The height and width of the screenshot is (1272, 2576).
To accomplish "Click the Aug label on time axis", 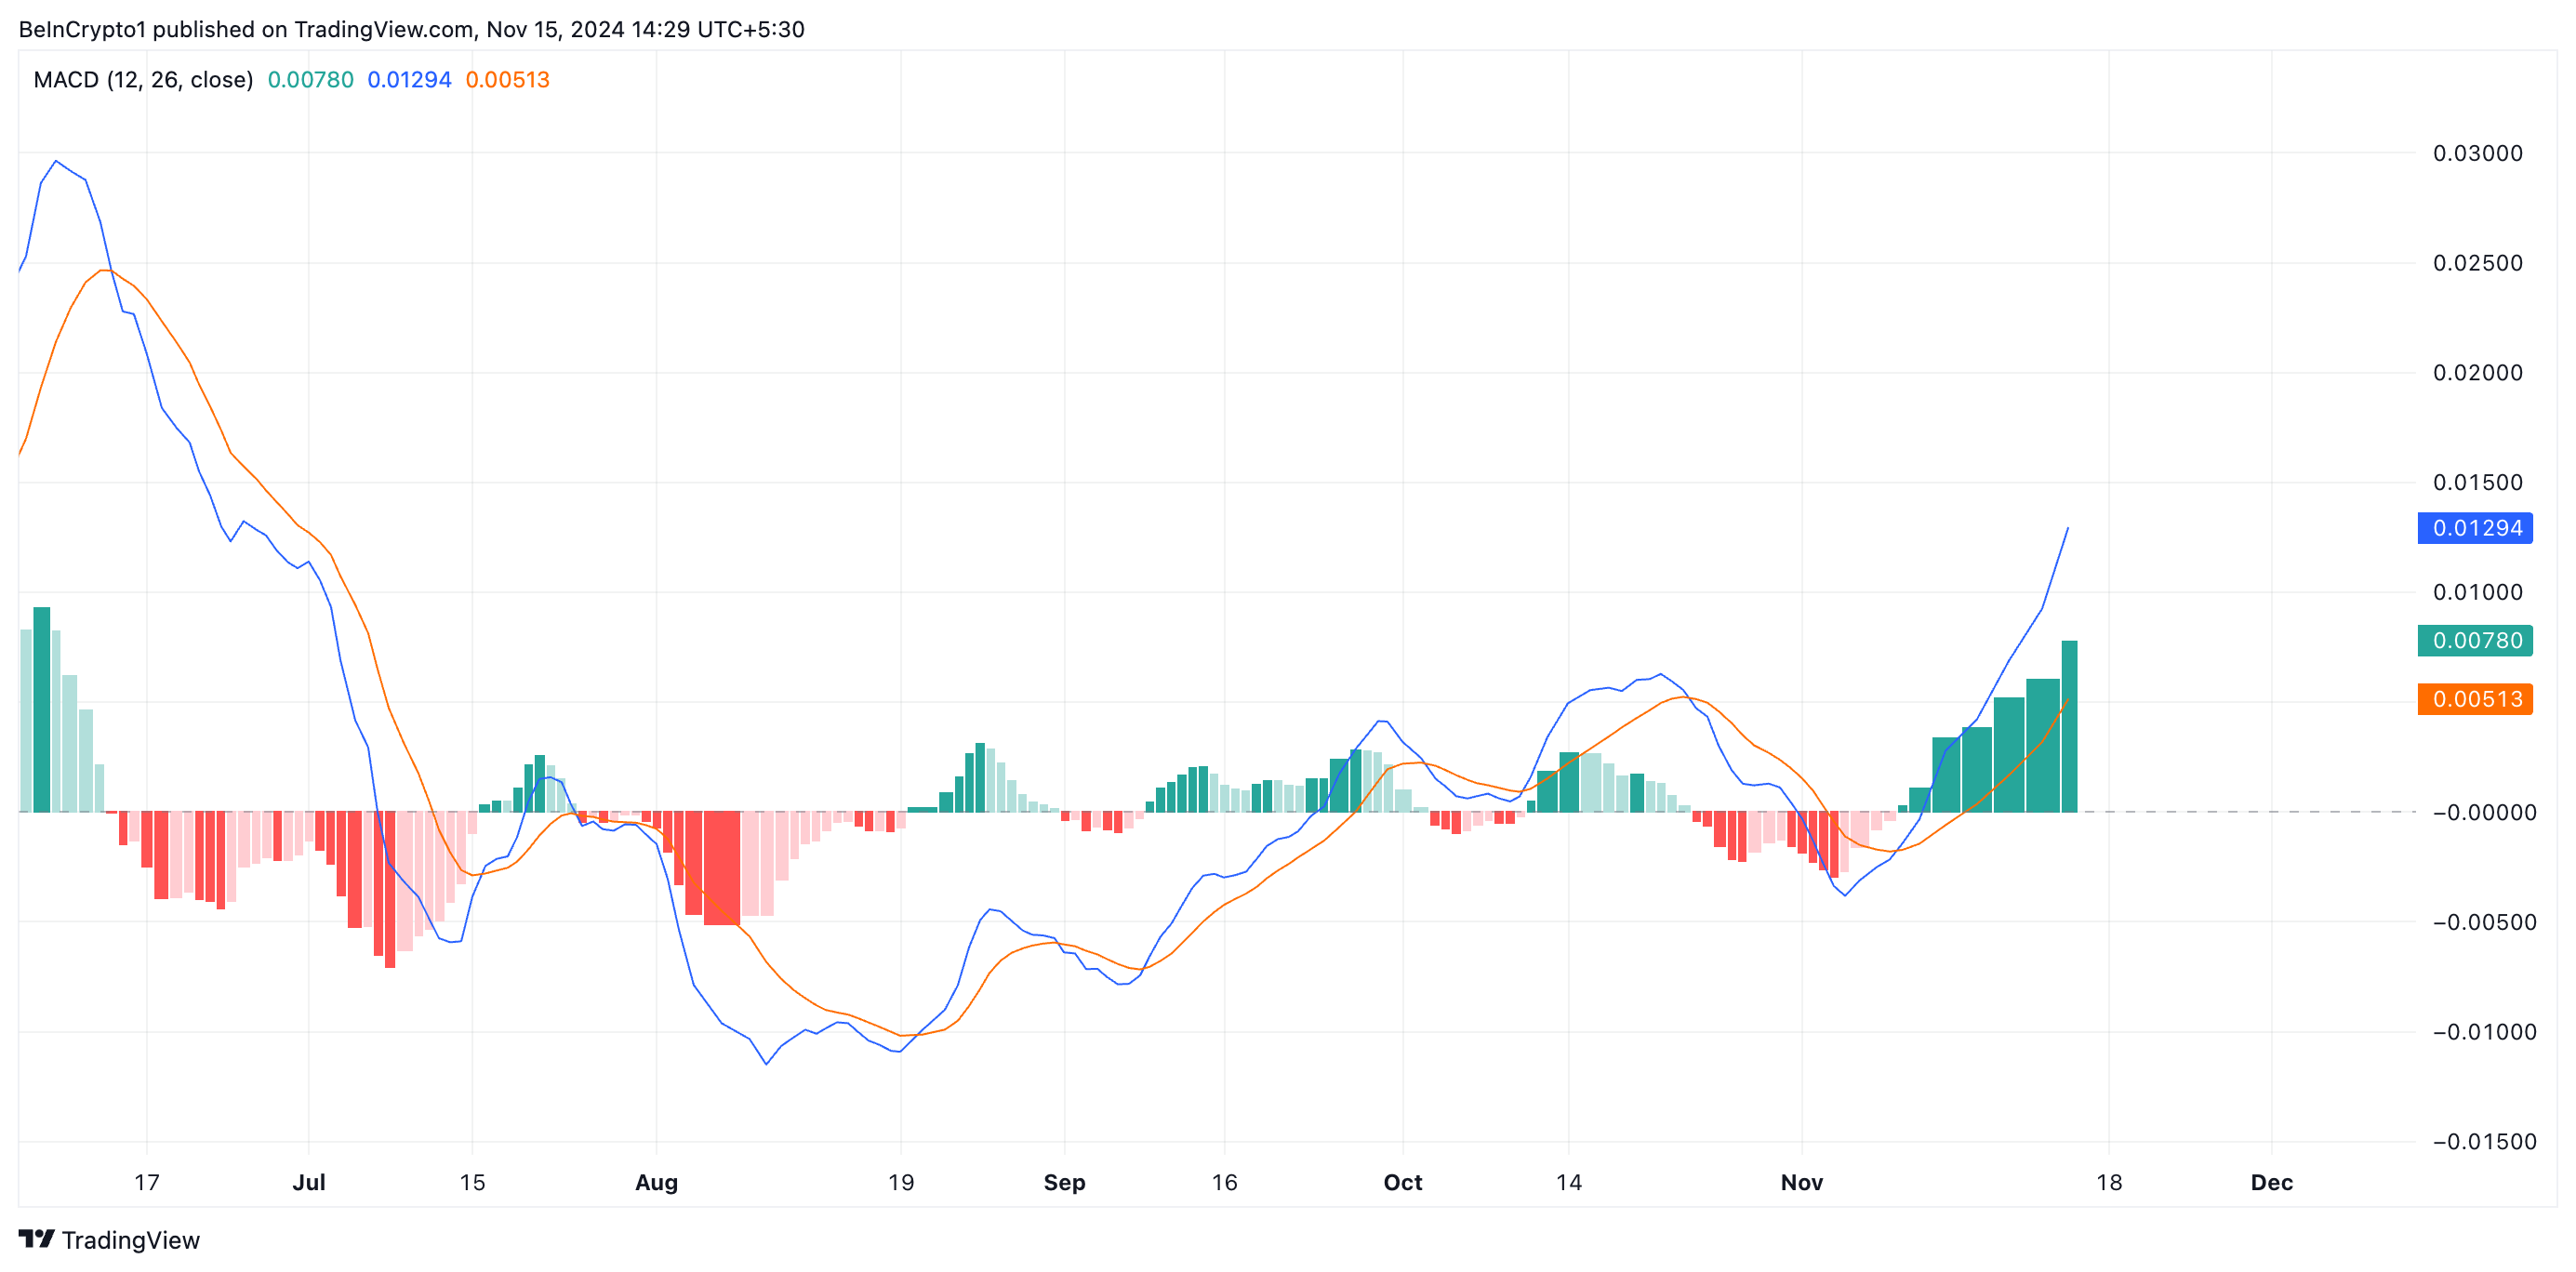I will coord(656,1182).
